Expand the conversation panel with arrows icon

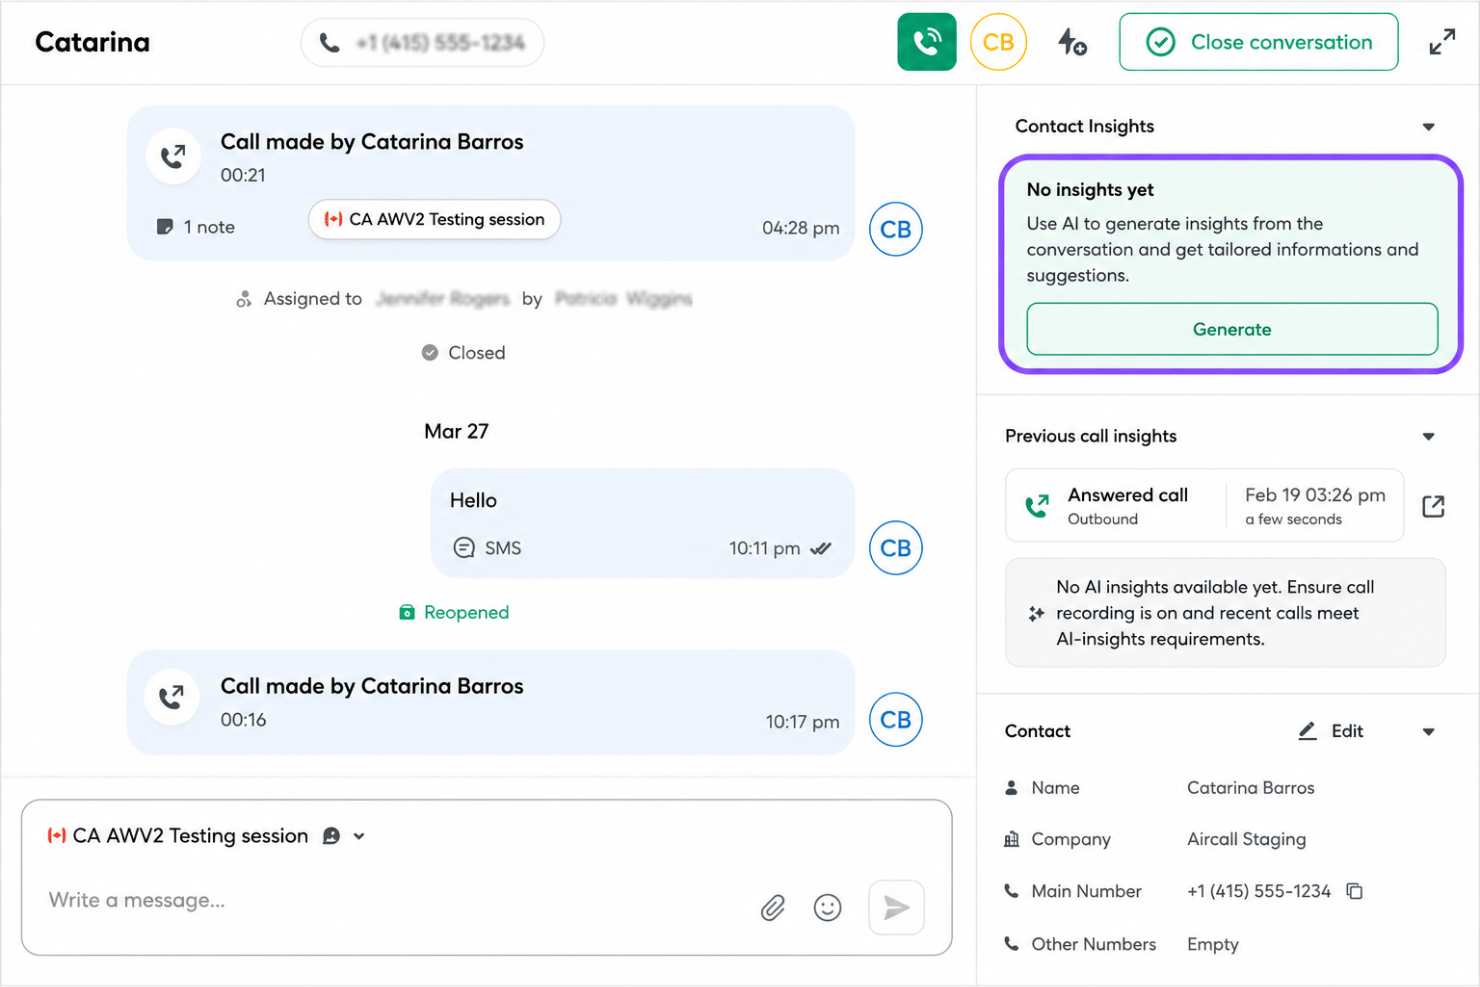click(1441, 42)
